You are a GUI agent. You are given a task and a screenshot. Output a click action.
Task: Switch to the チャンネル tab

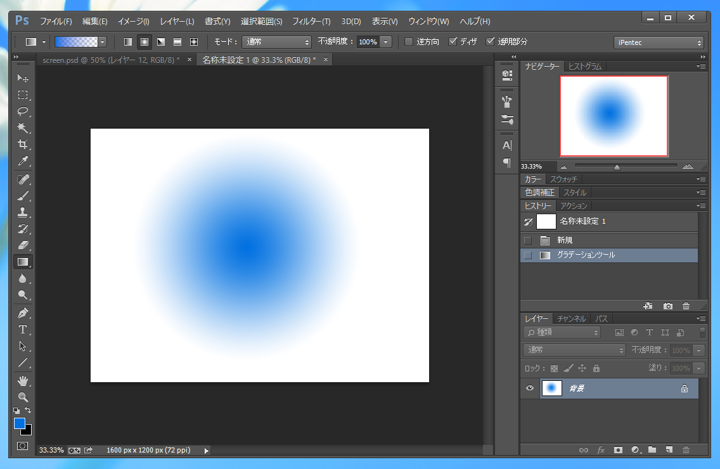point(571,318)
